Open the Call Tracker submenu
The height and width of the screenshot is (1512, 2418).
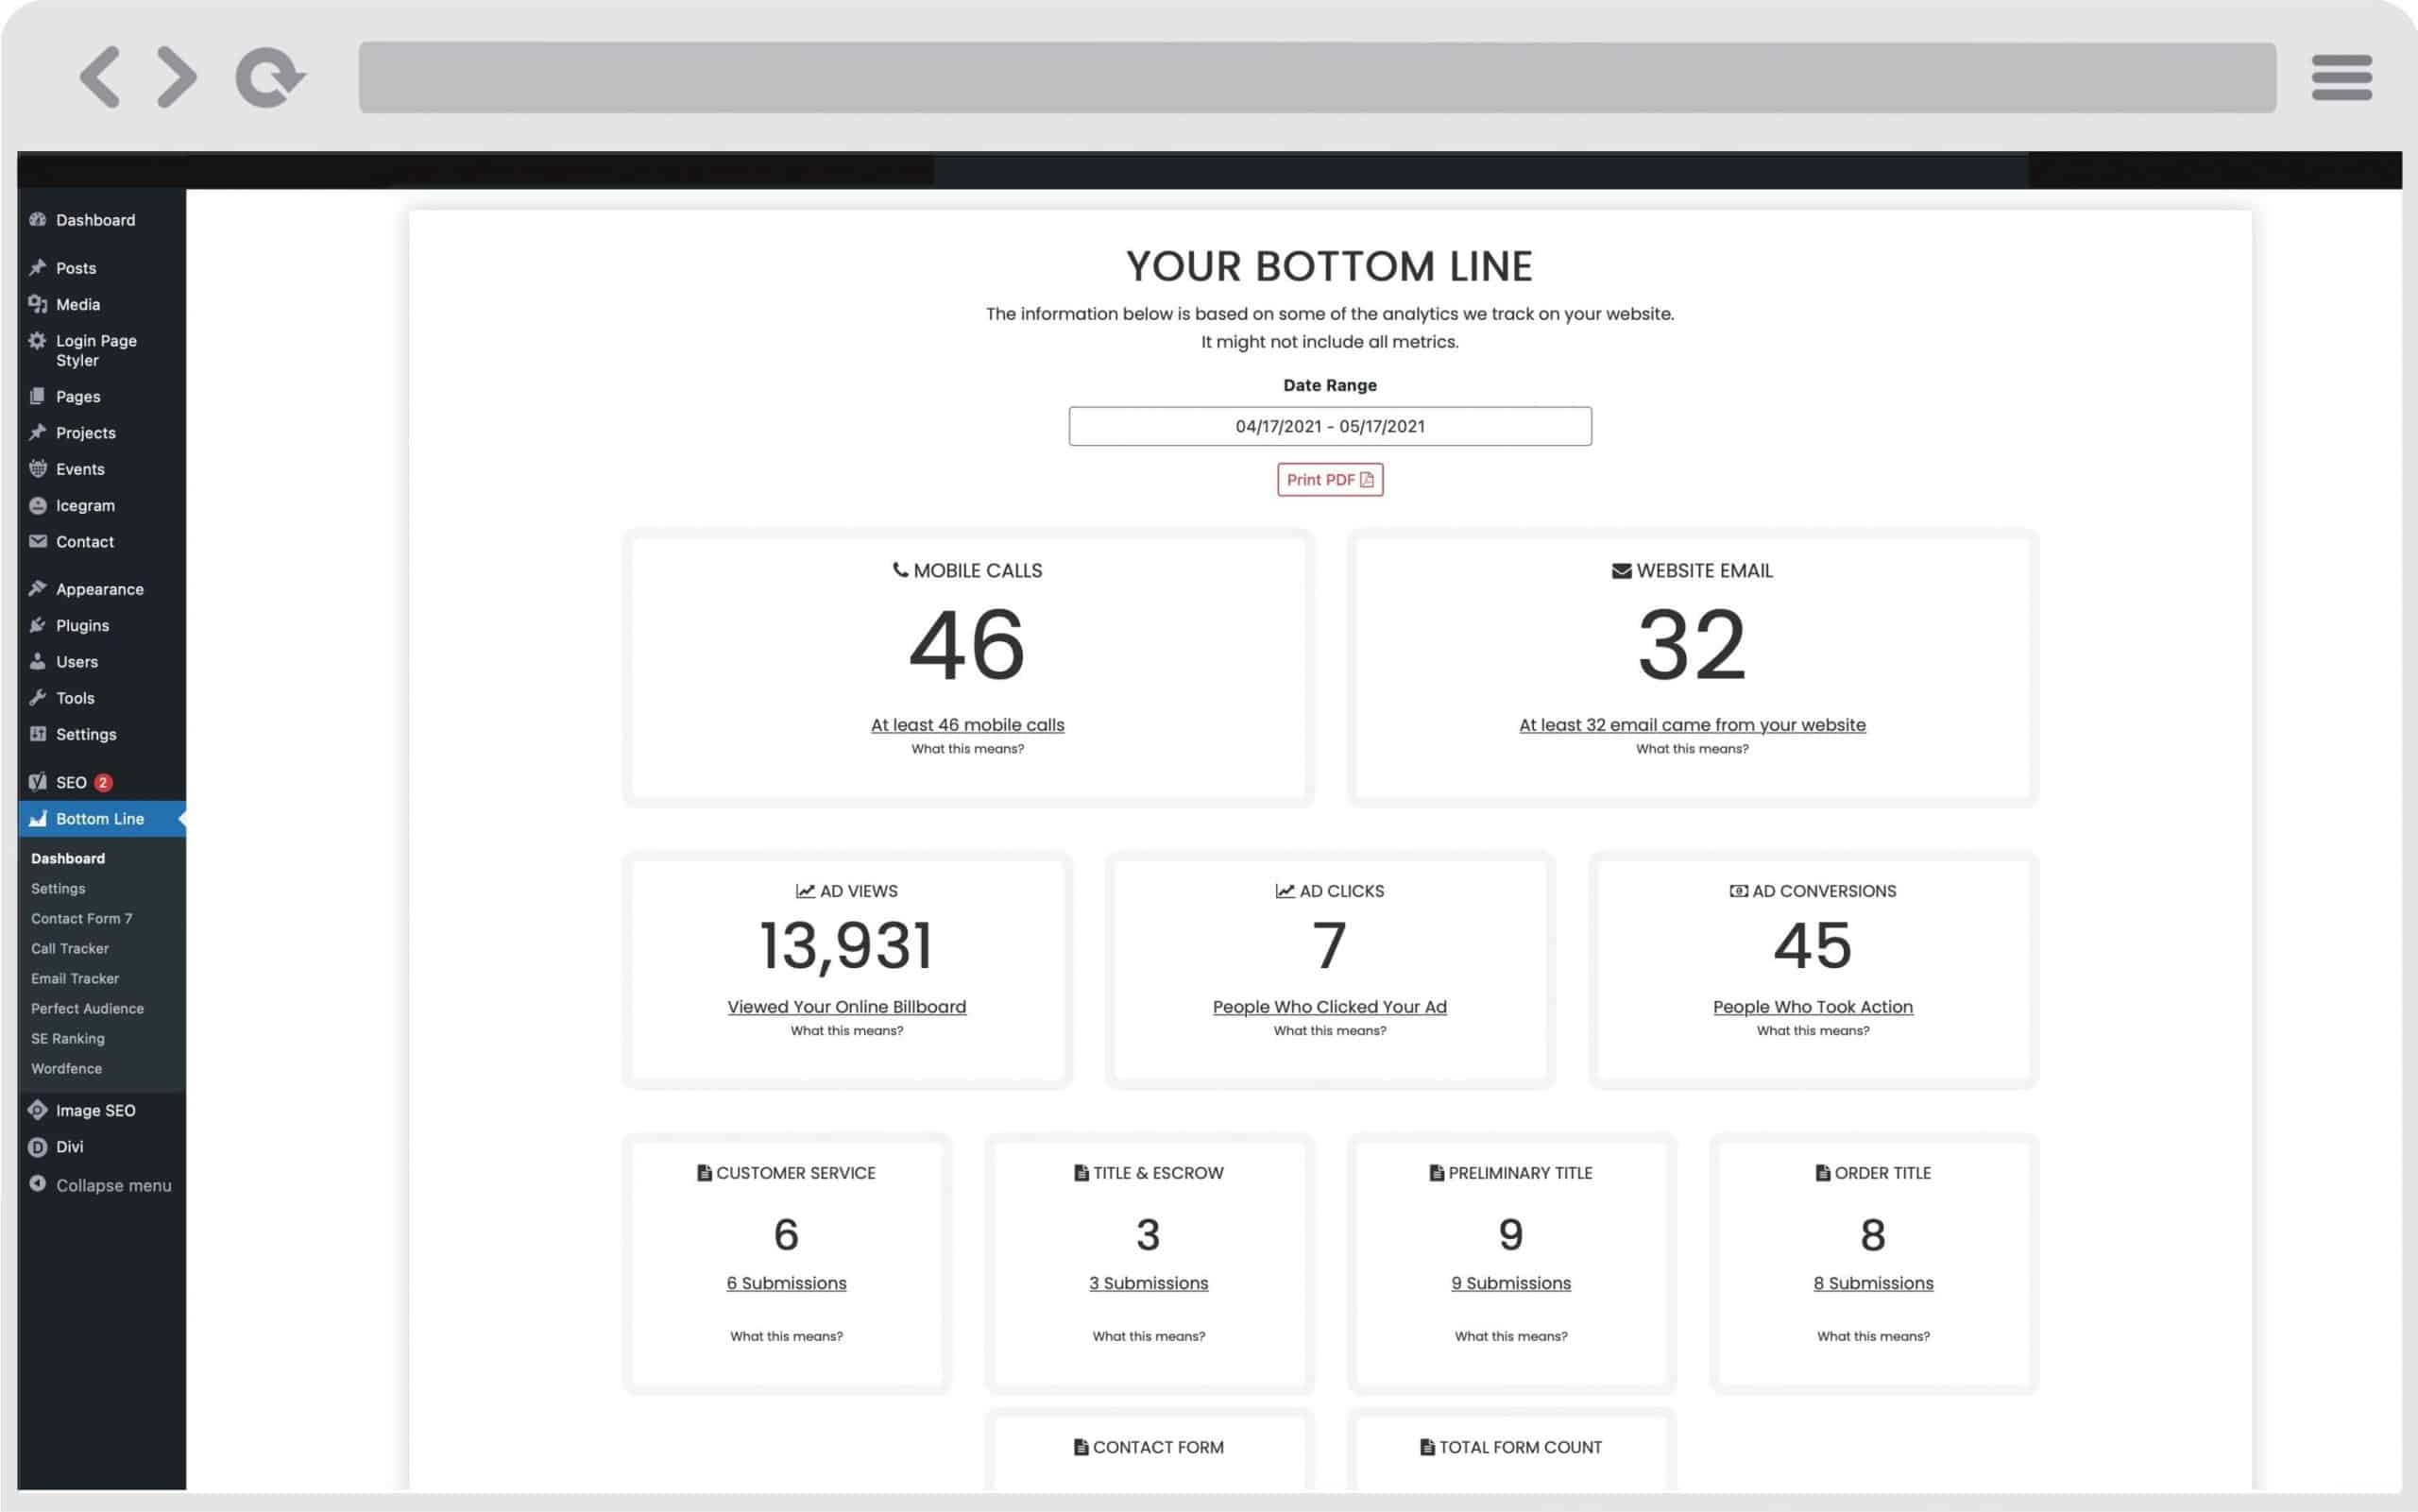coord(70,948)
